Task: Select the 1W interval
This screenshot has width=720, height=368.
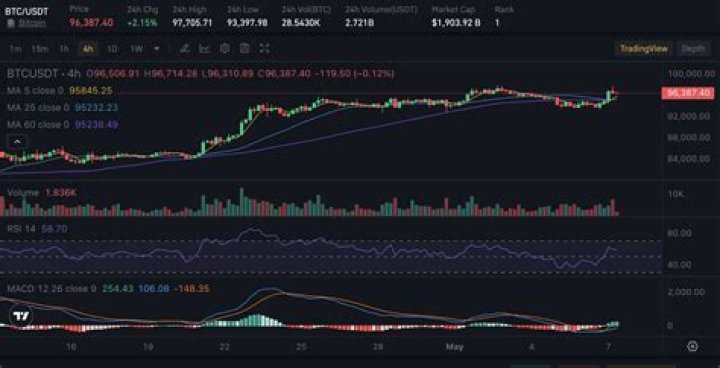Action: (136, 49)
